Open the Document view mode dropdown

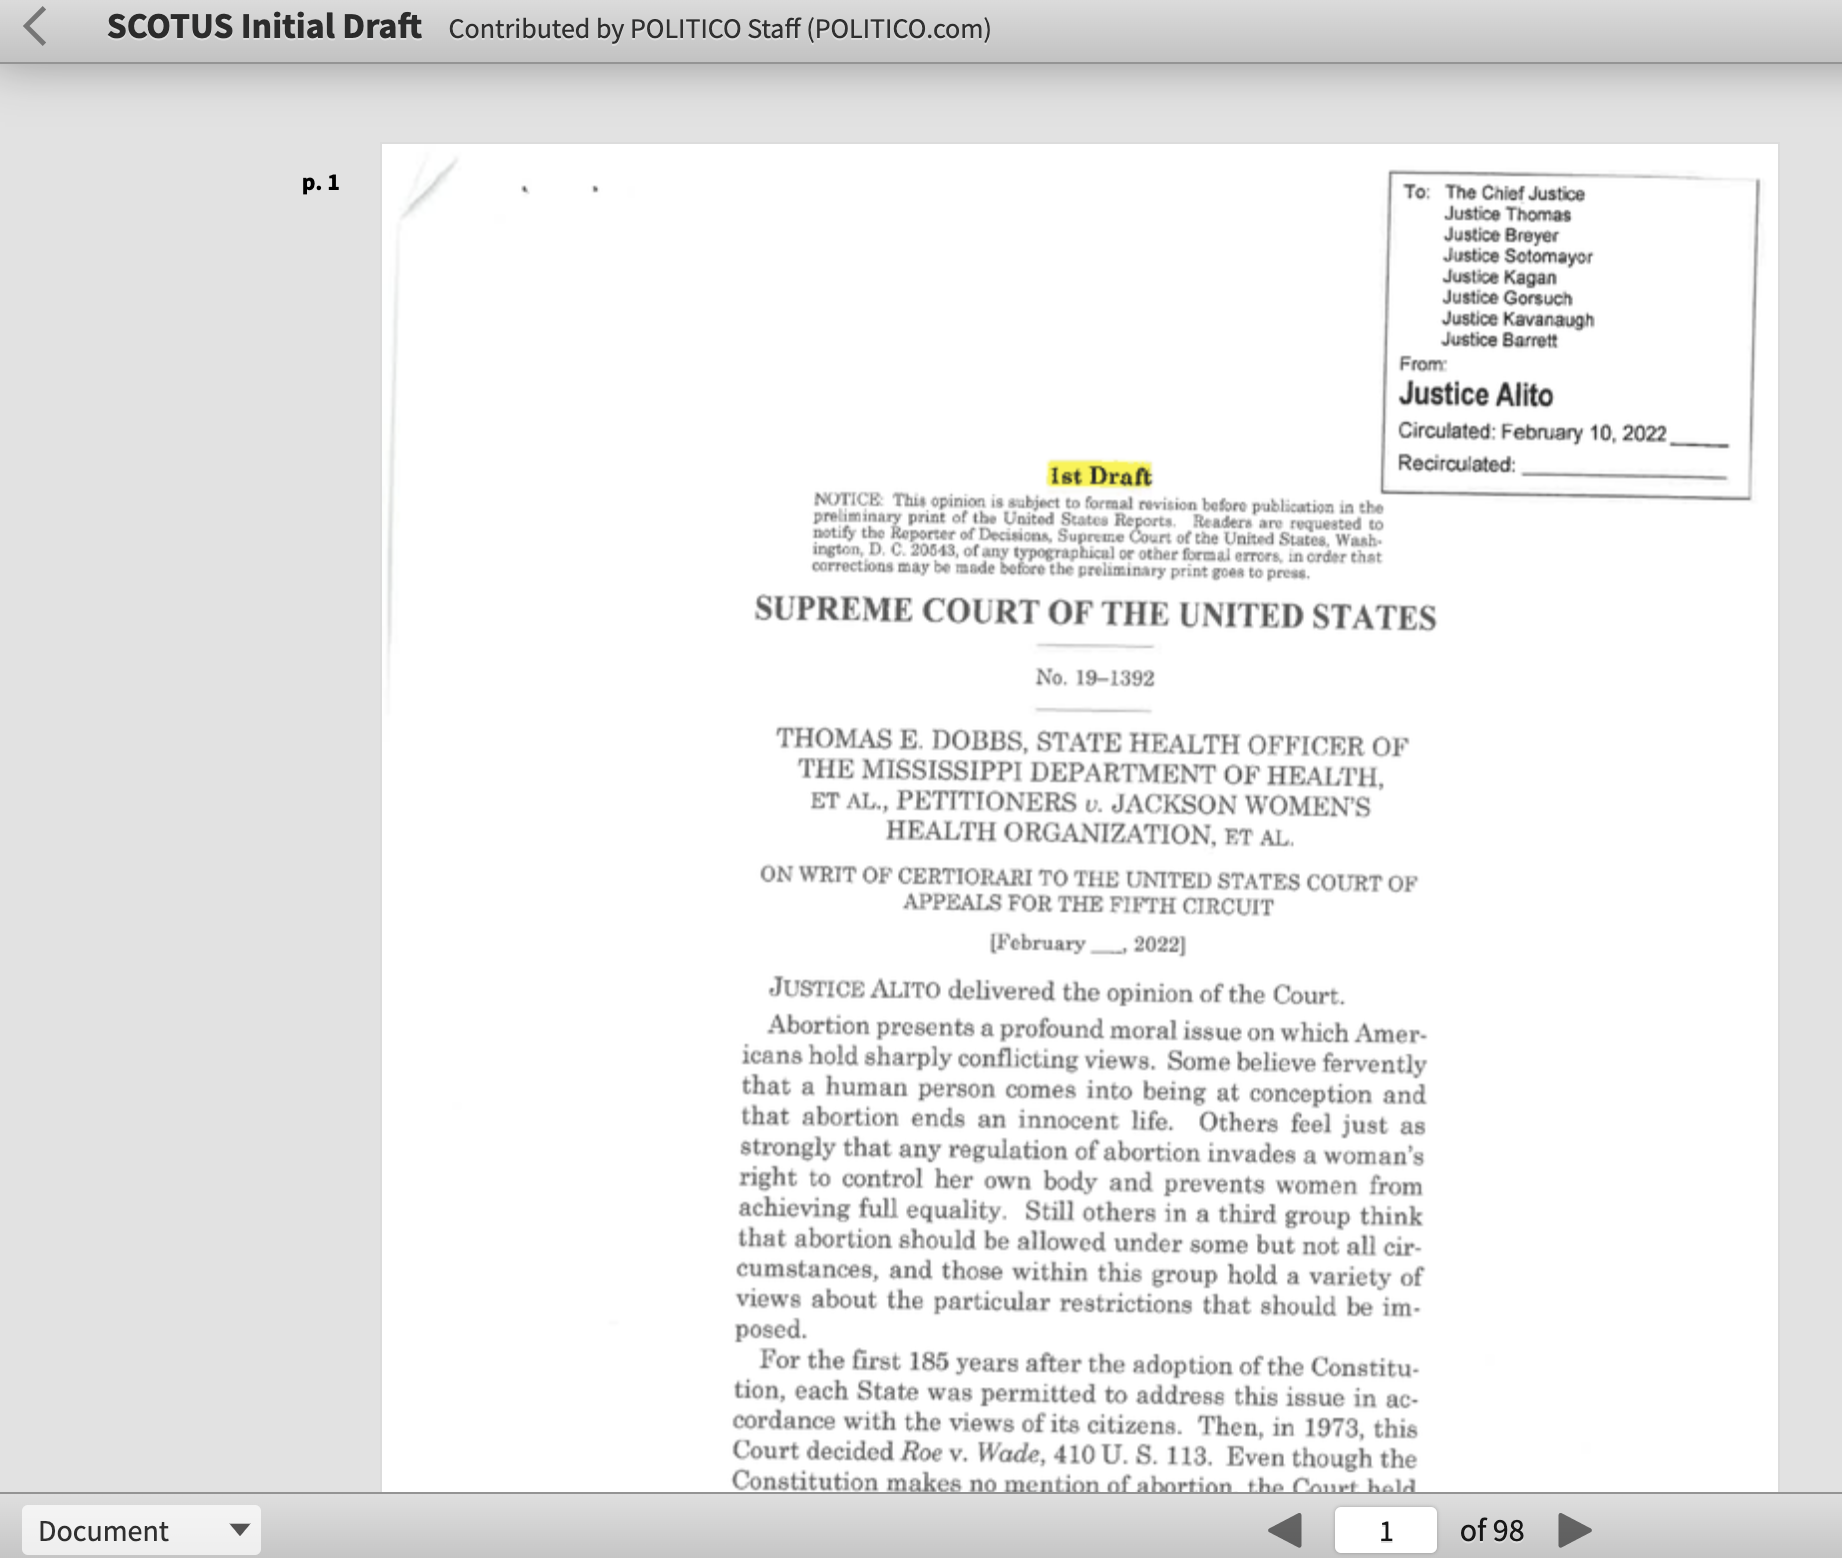(141, 1530)
